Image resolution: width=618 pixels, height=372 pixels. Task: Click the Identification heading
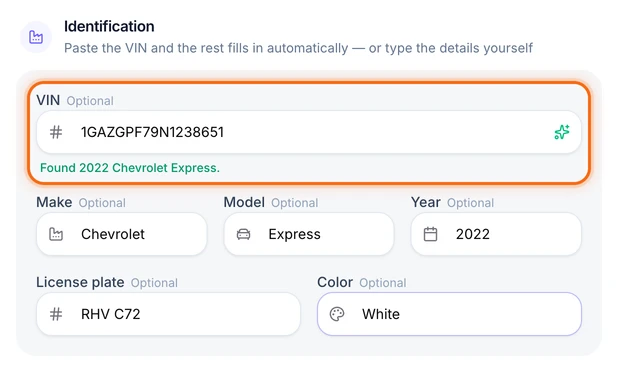coord(109,26)
